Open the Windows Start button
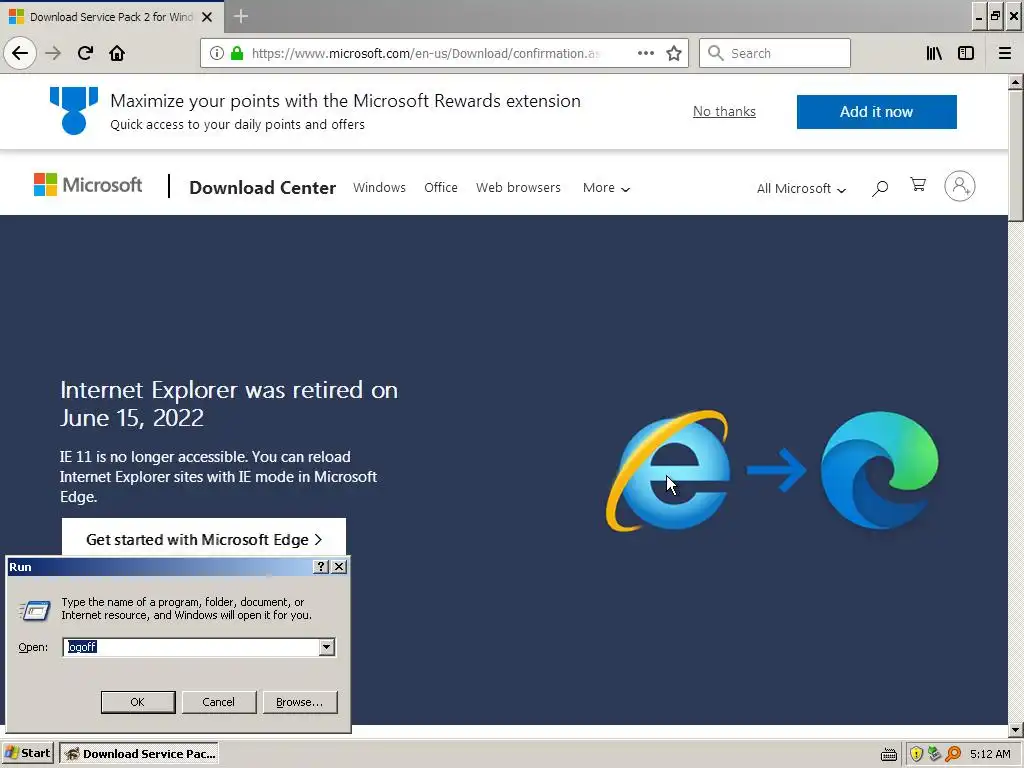This screenshot has height=768, width=1024. [x=28, y=753]
